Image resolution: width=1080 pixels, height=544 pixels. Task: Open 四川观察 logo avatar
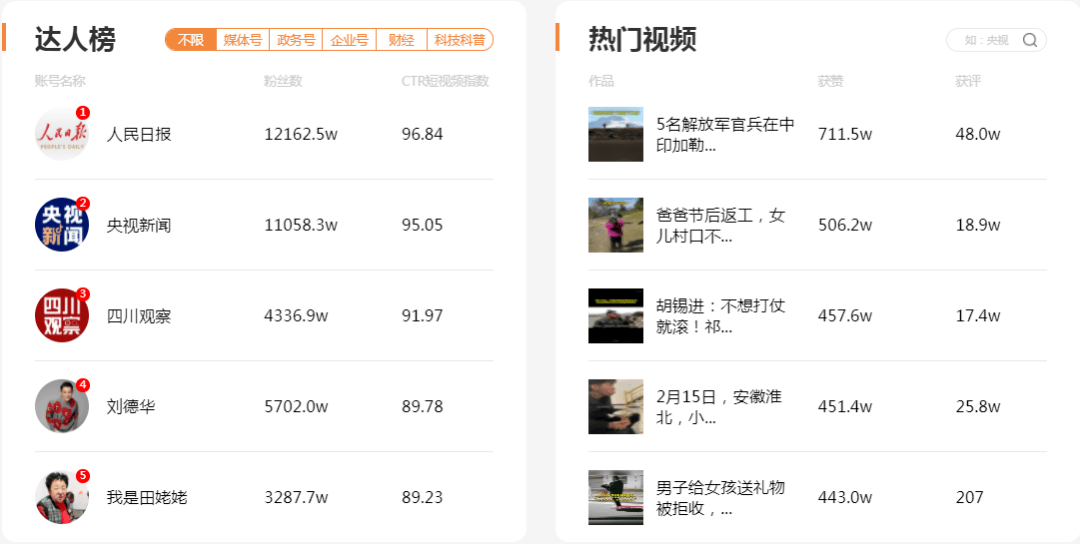[x=62, y=315]
